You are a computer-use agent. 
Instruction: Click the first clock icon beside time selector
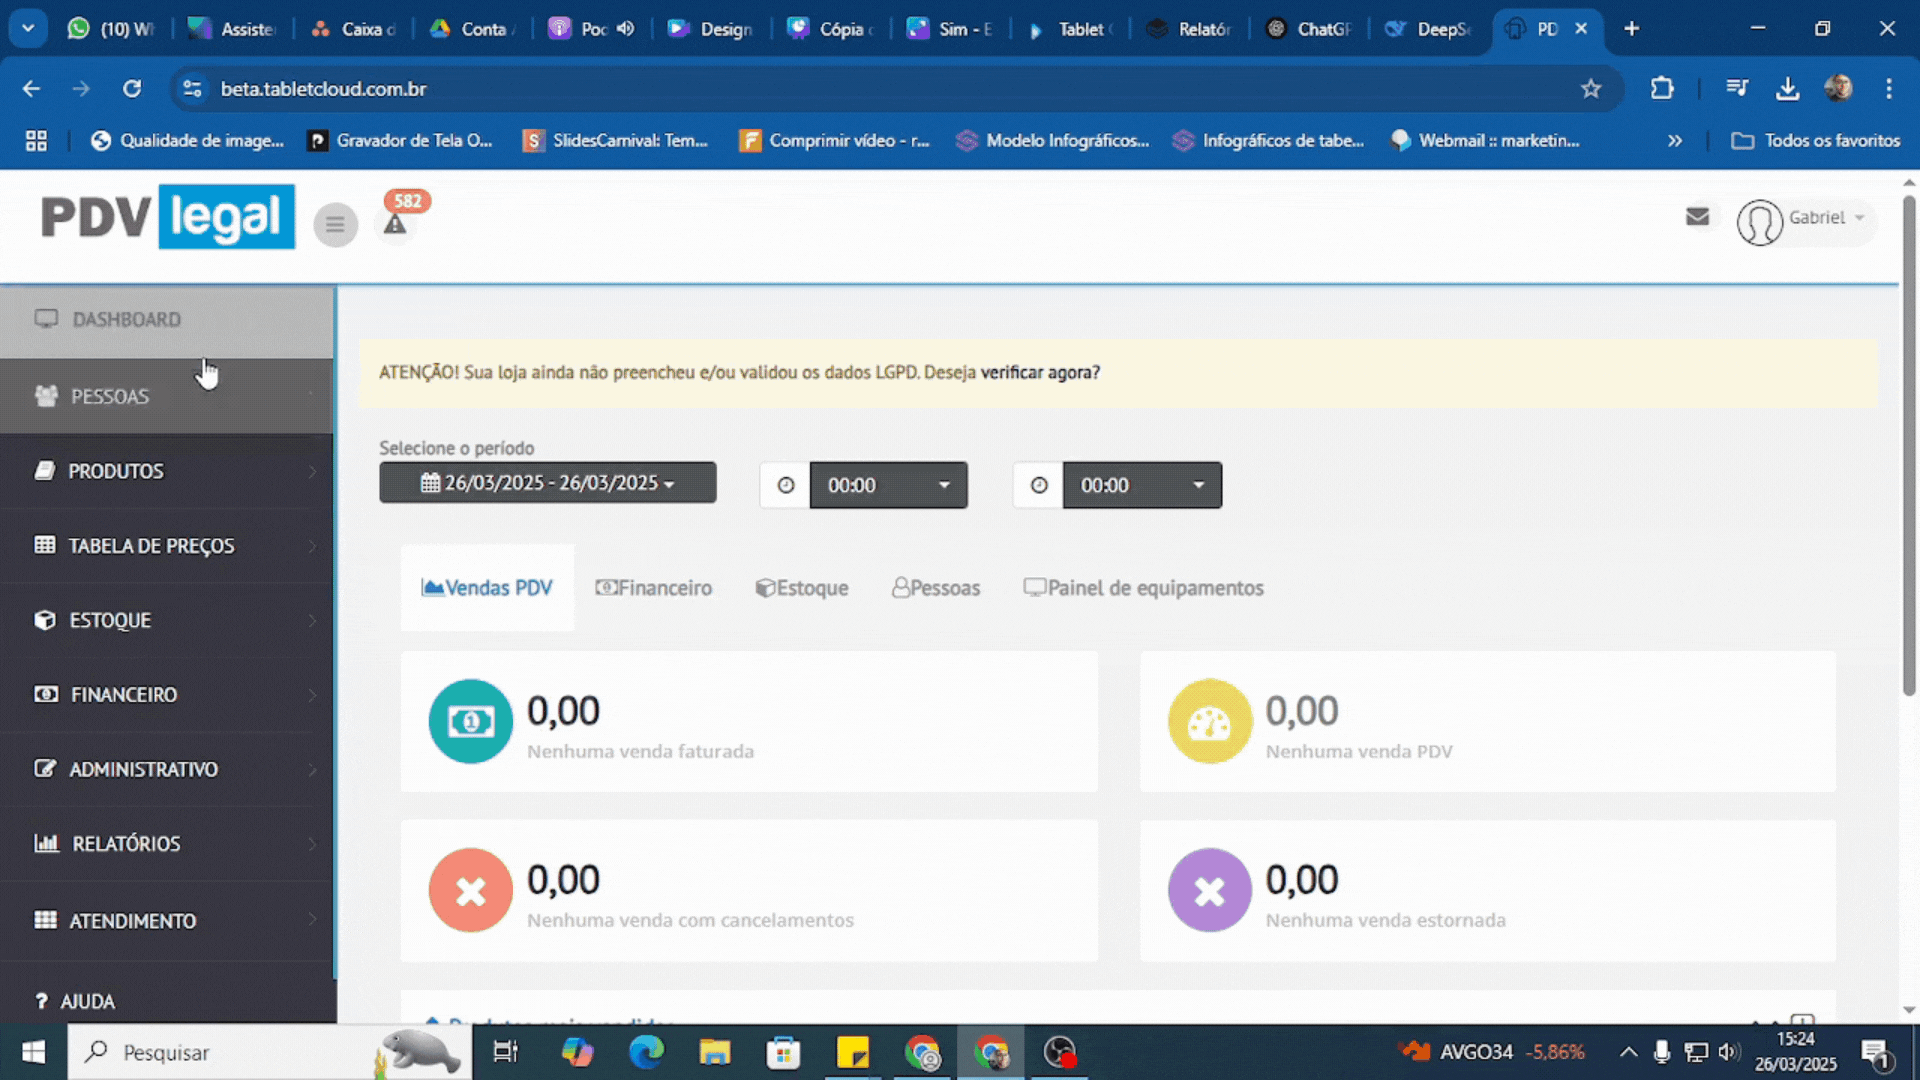(x=786, y=485)
